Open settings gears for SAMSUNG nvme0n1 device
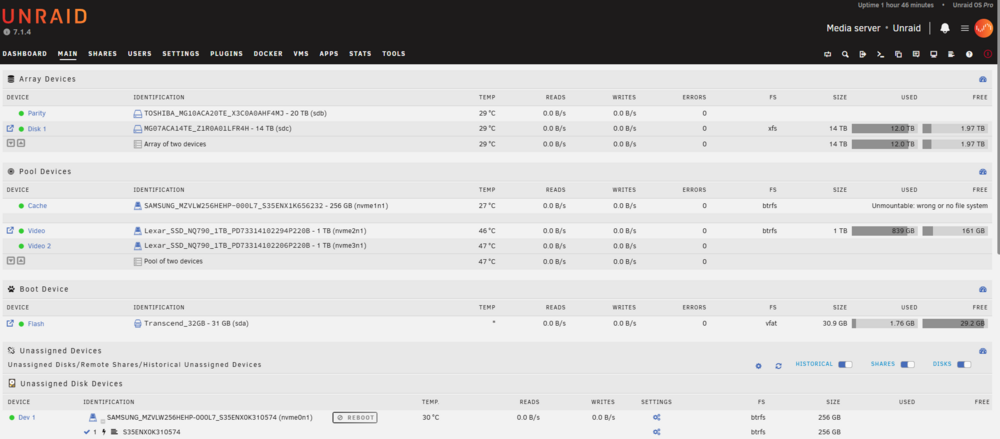Screen dimensions: 1000x439 point(656,417)
